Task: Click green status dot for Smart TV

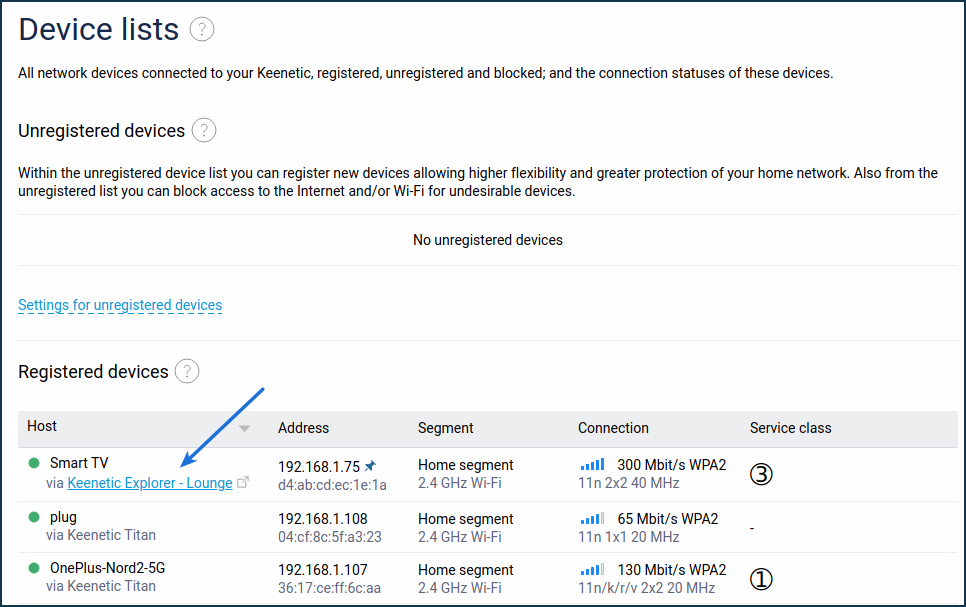Action: coord(34,463)
